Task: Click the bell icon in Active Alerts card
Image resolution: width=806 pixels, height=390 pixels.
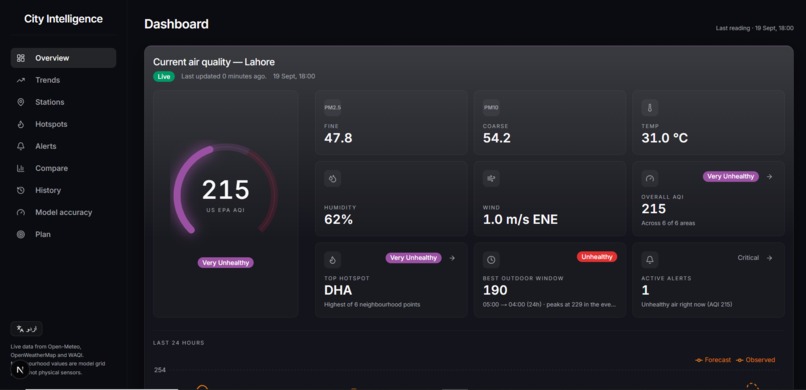Action: click(x=650, y=260)
